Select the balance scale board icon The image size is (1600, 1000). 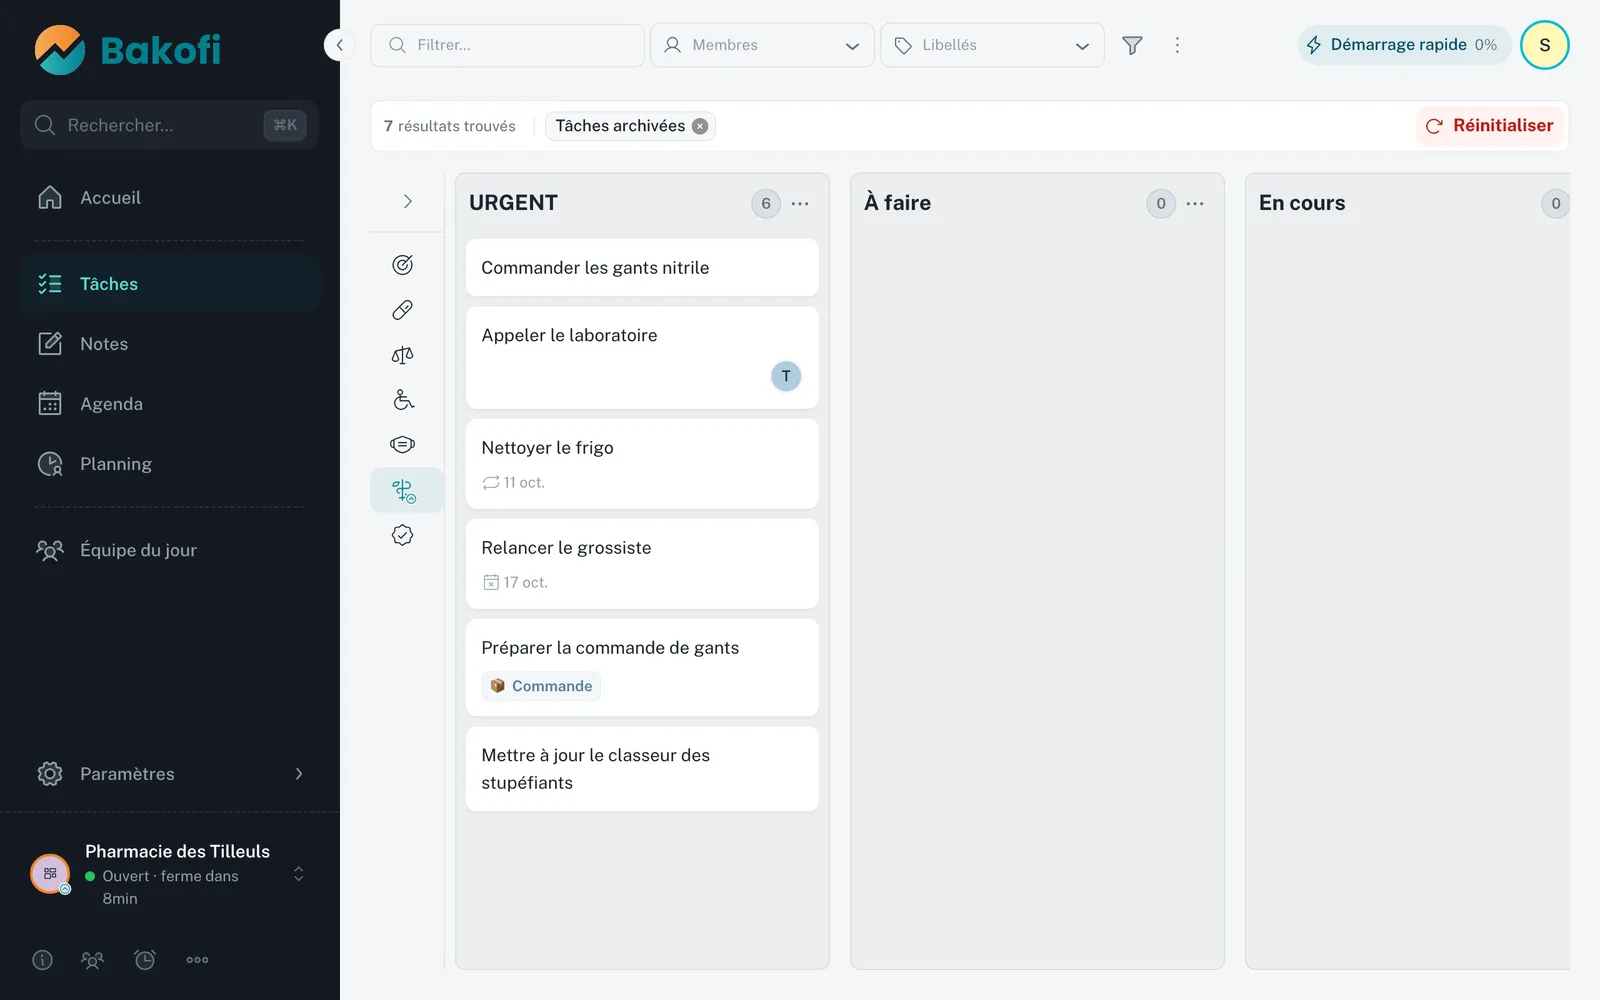click(403, 355)
